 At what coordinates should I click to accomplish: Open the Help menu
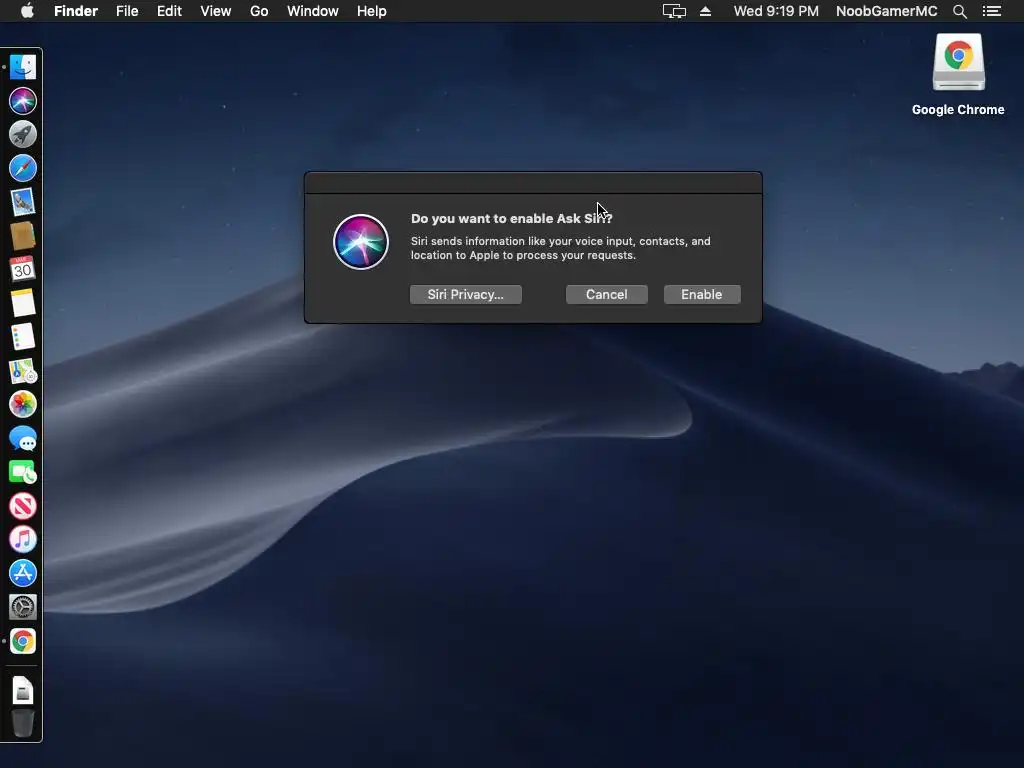(x=372, y=11)
